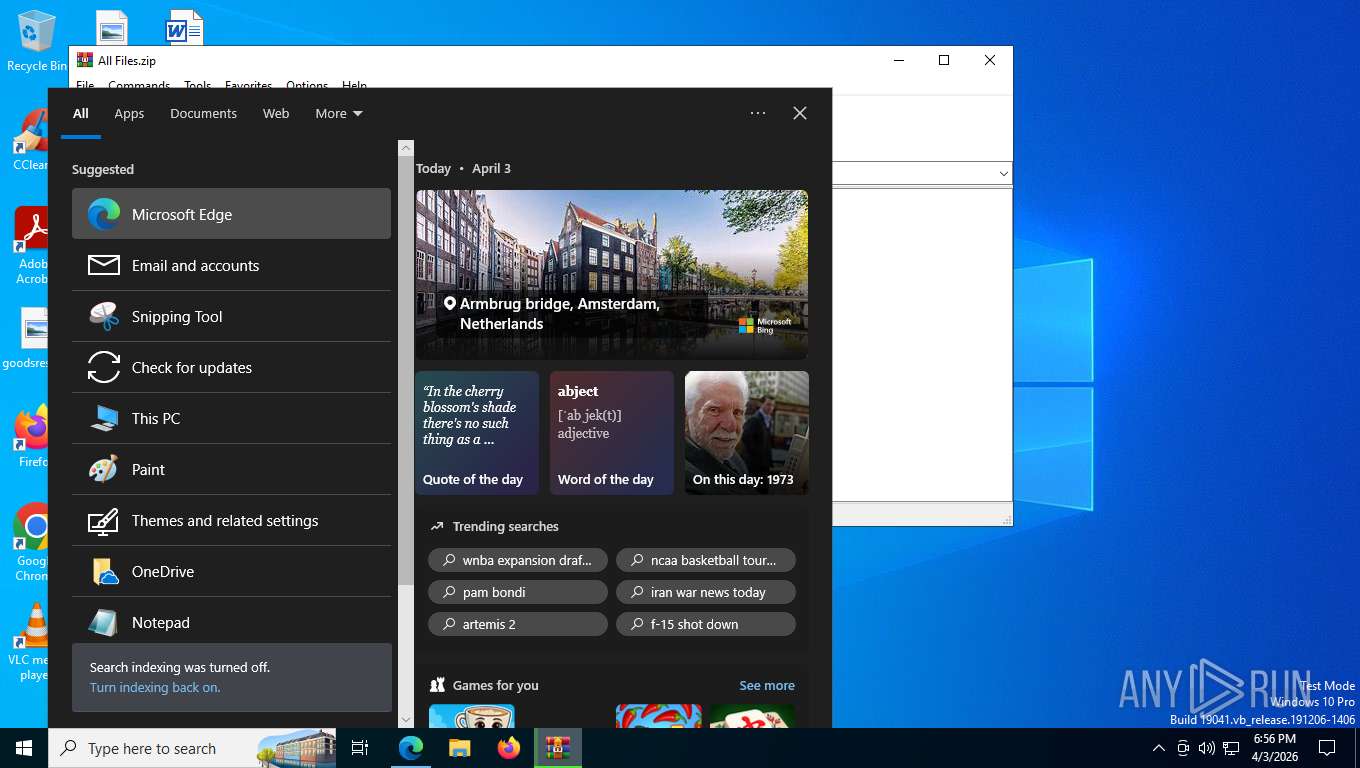Switch to Web search tab
Screen dimensions: 1360x768
(x=276, y=114)
